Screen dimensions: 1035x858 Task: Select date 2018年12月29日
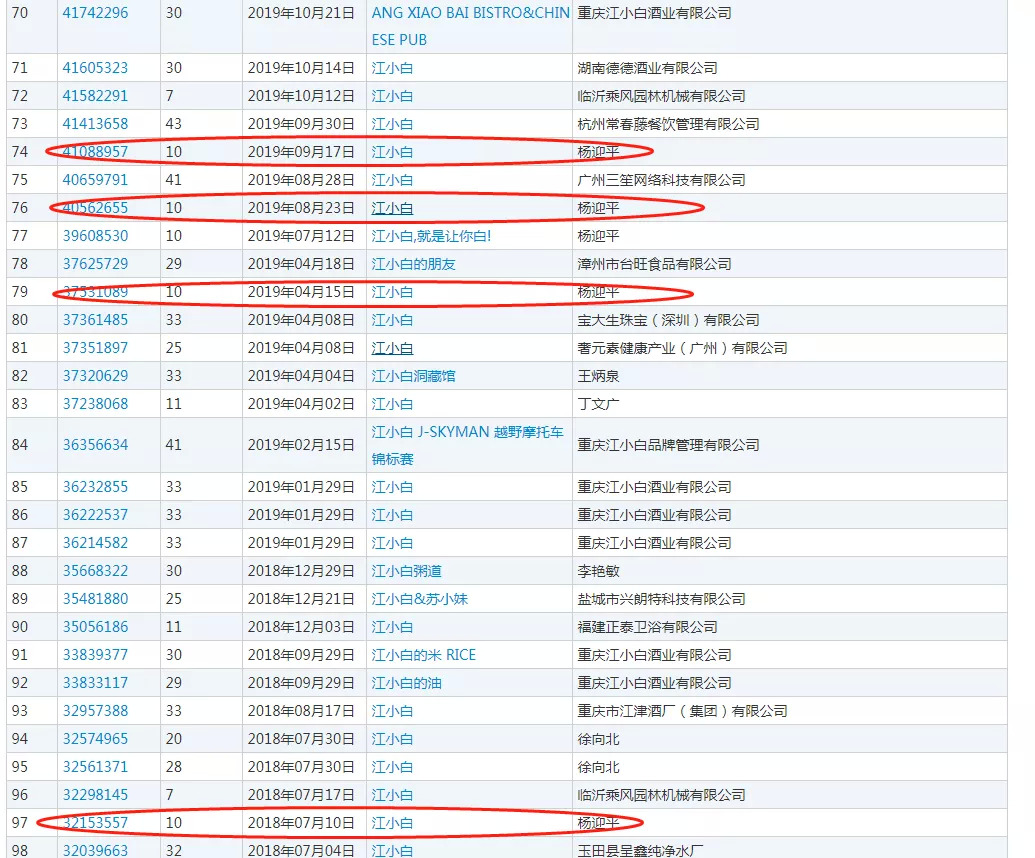(301, 571)
